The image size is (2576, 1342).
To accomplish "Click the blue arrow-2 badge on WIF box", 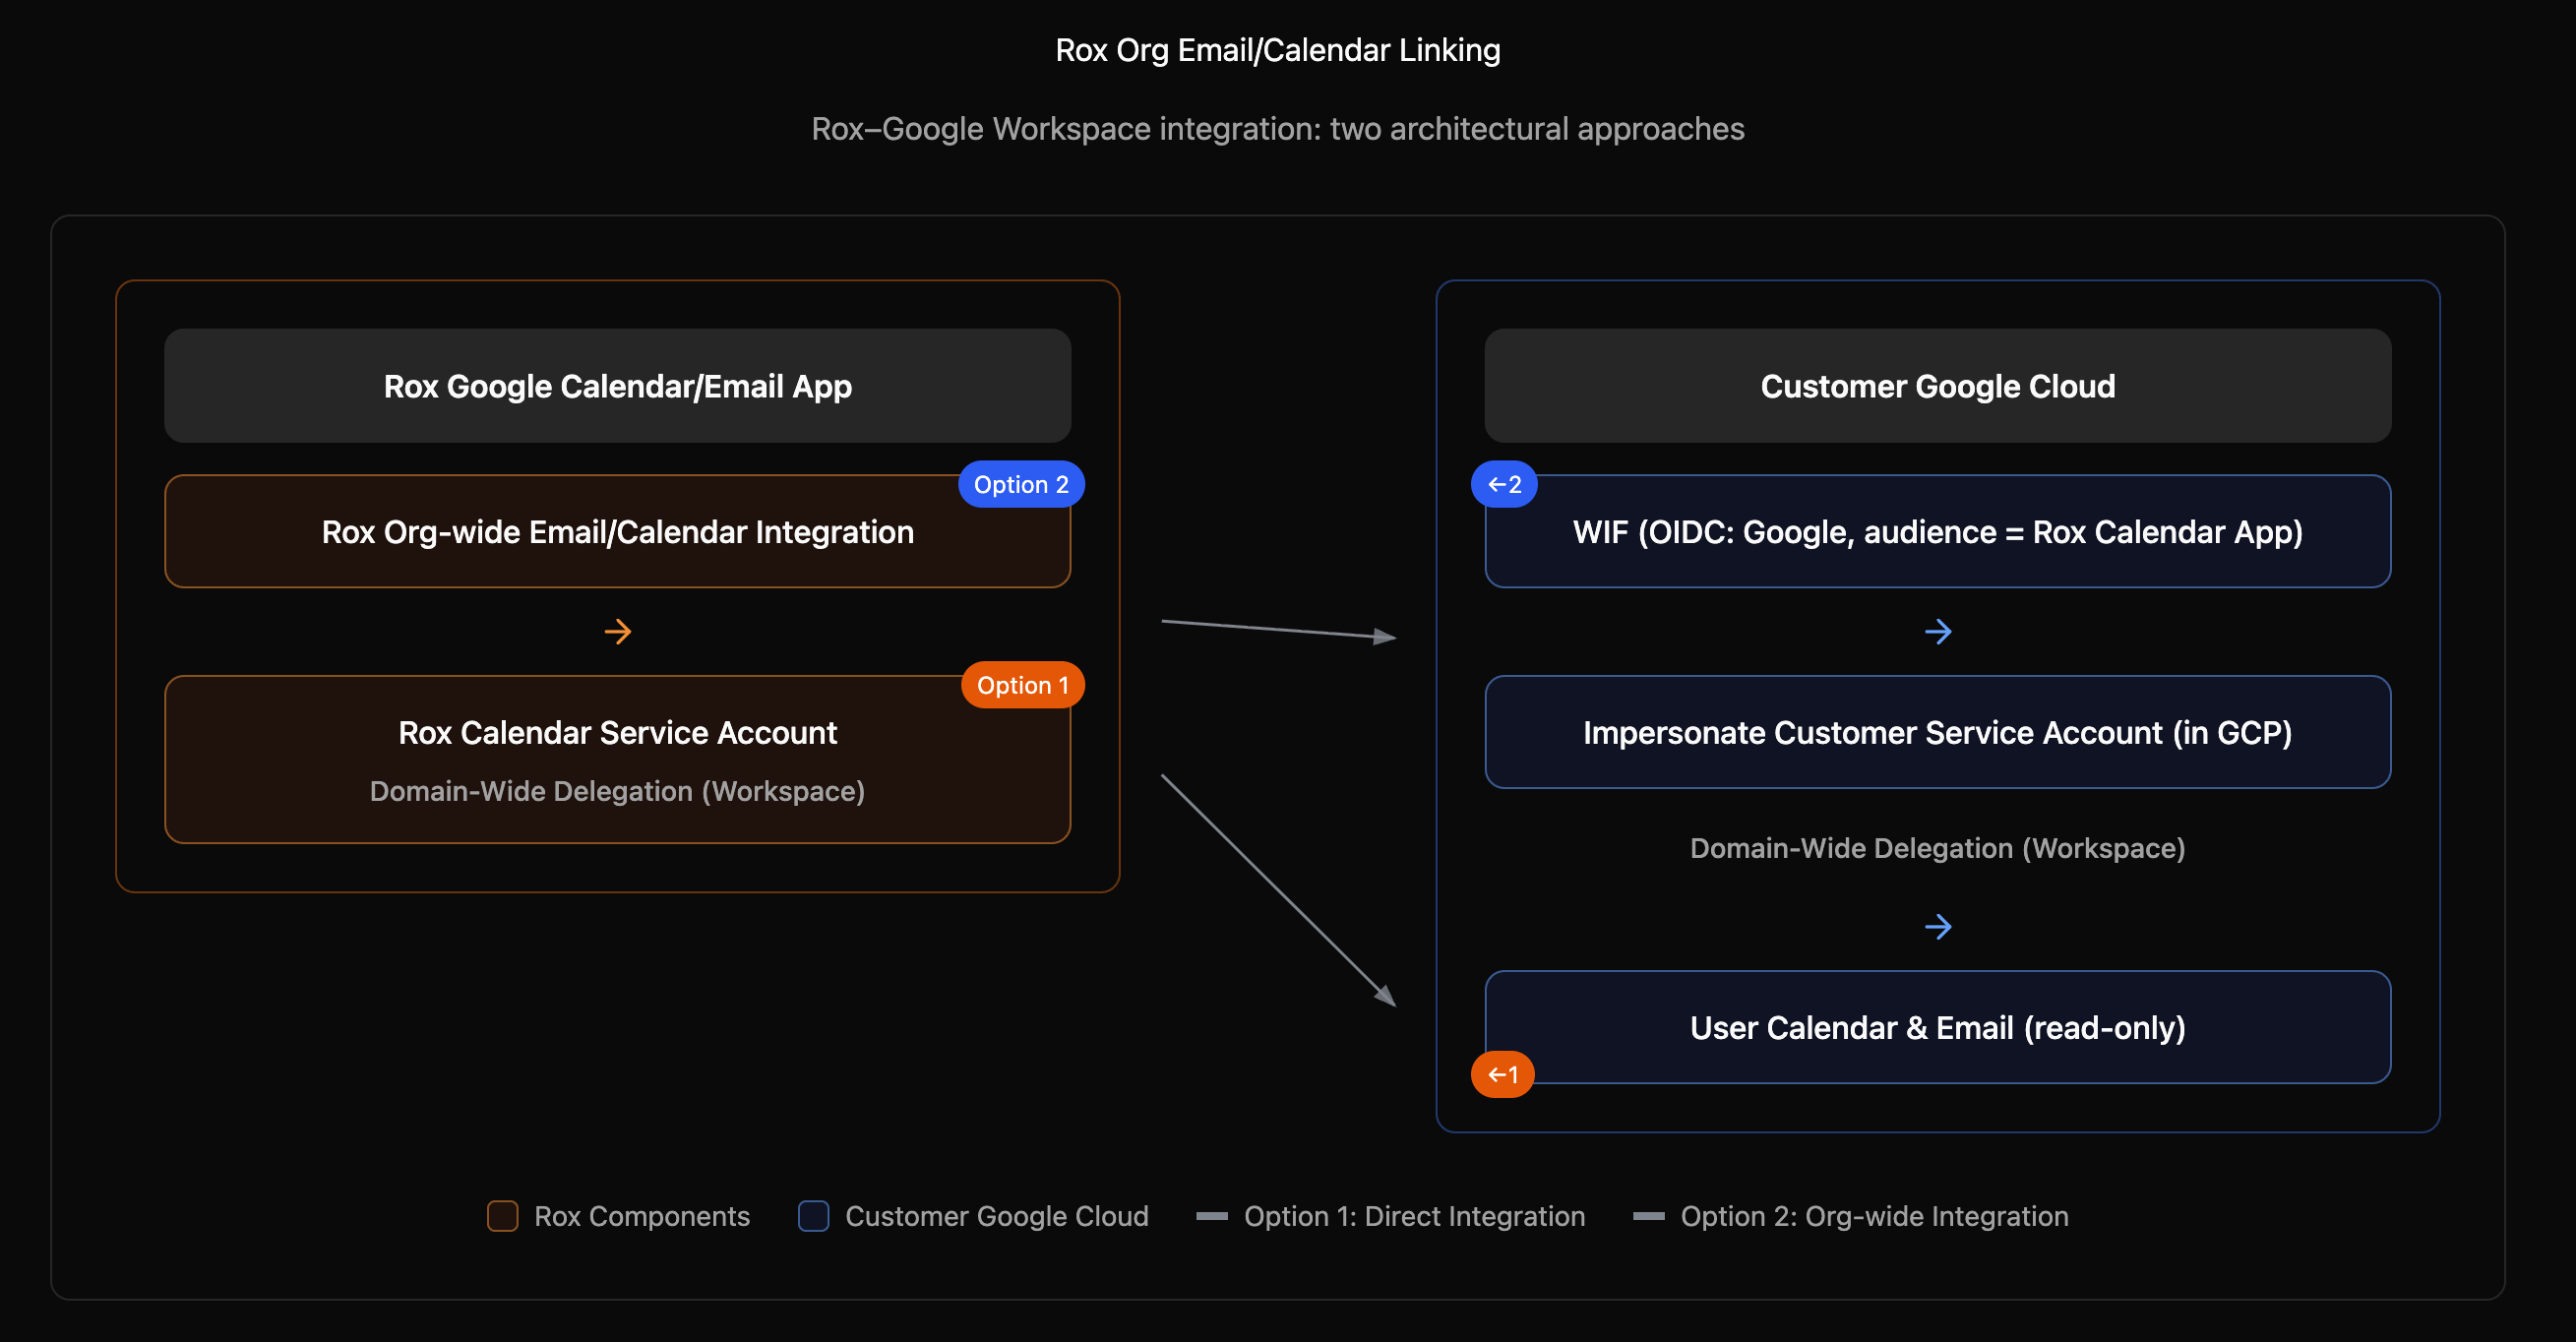I will tap(1503, 484).
